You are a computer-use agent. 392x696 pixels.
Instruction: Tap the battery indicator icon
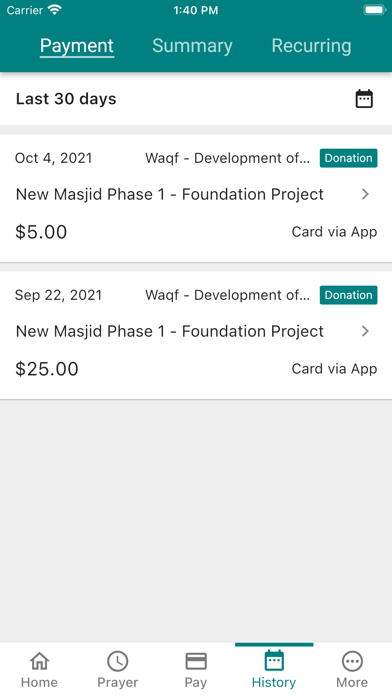pos(374,10)
